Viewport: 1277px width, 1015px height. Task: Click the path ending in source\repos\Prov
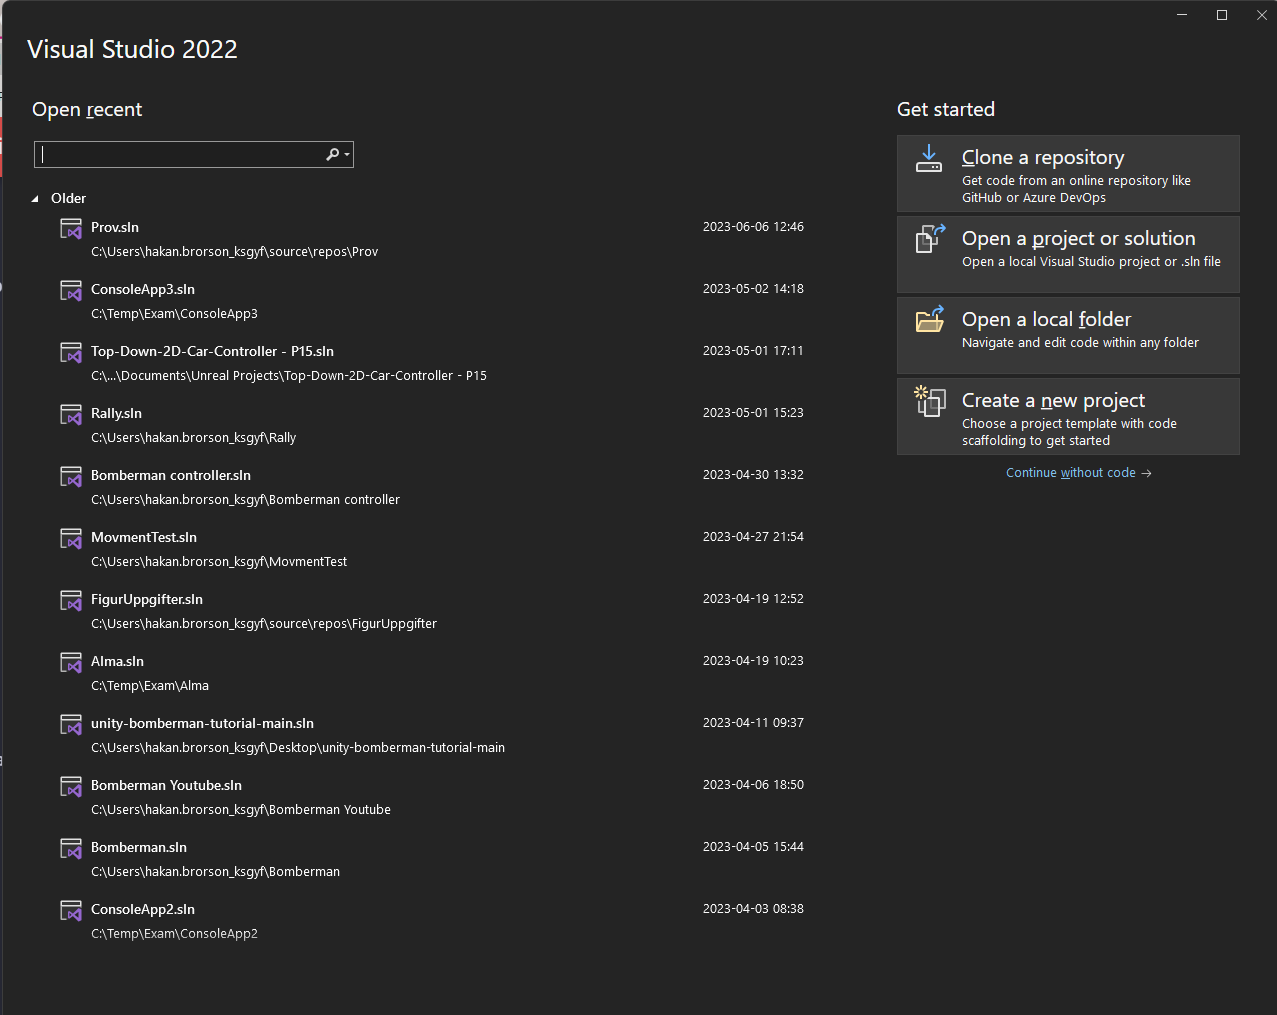coord(235,252)
